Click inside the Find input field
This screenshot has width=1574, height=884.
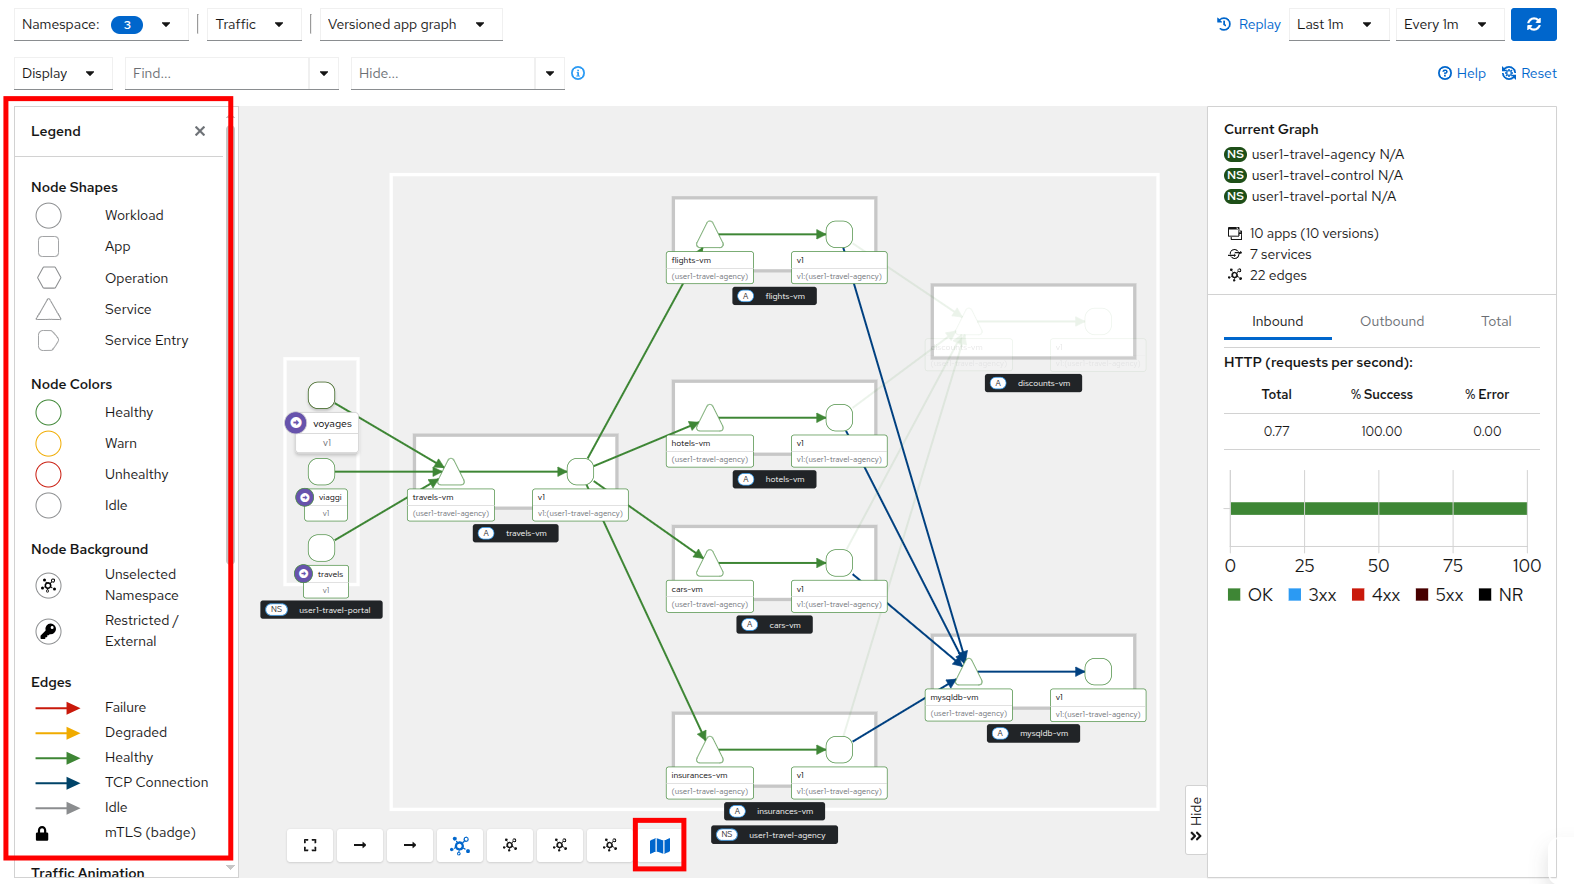click(x=217, y=73)
